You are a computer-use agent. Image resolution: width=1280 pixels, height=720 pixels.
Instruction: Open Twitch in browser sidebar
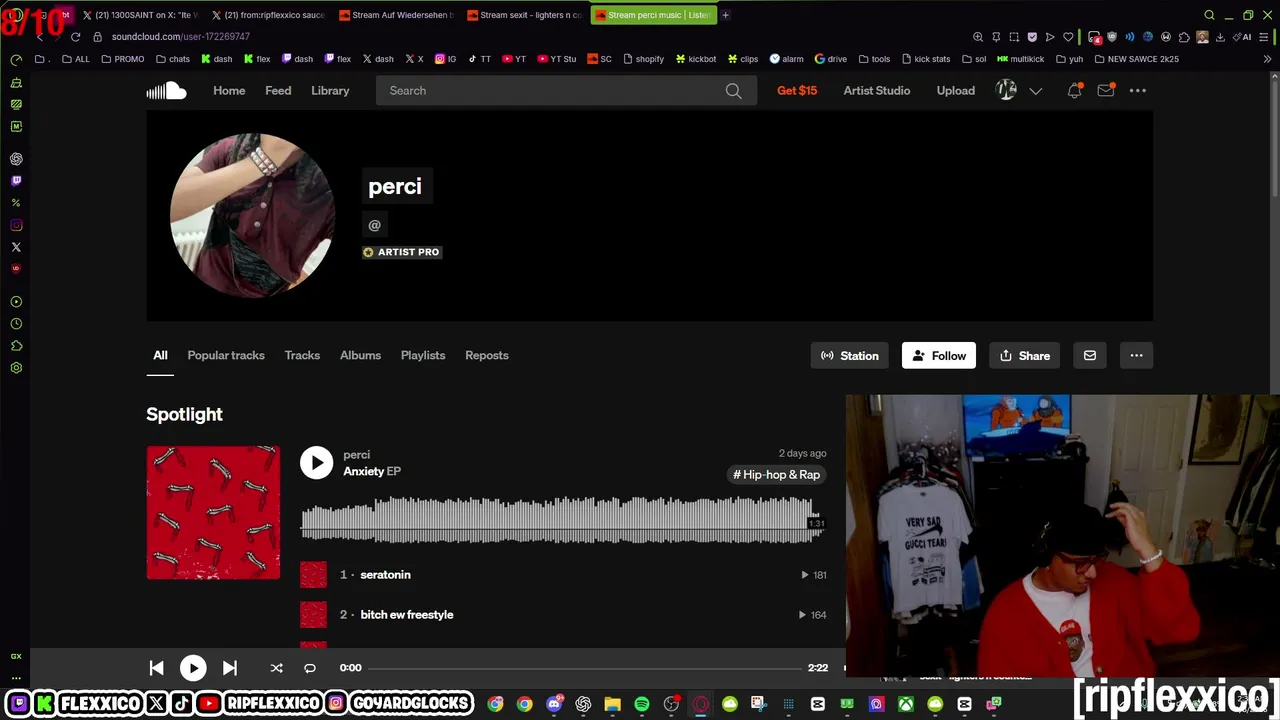(16, 181)
